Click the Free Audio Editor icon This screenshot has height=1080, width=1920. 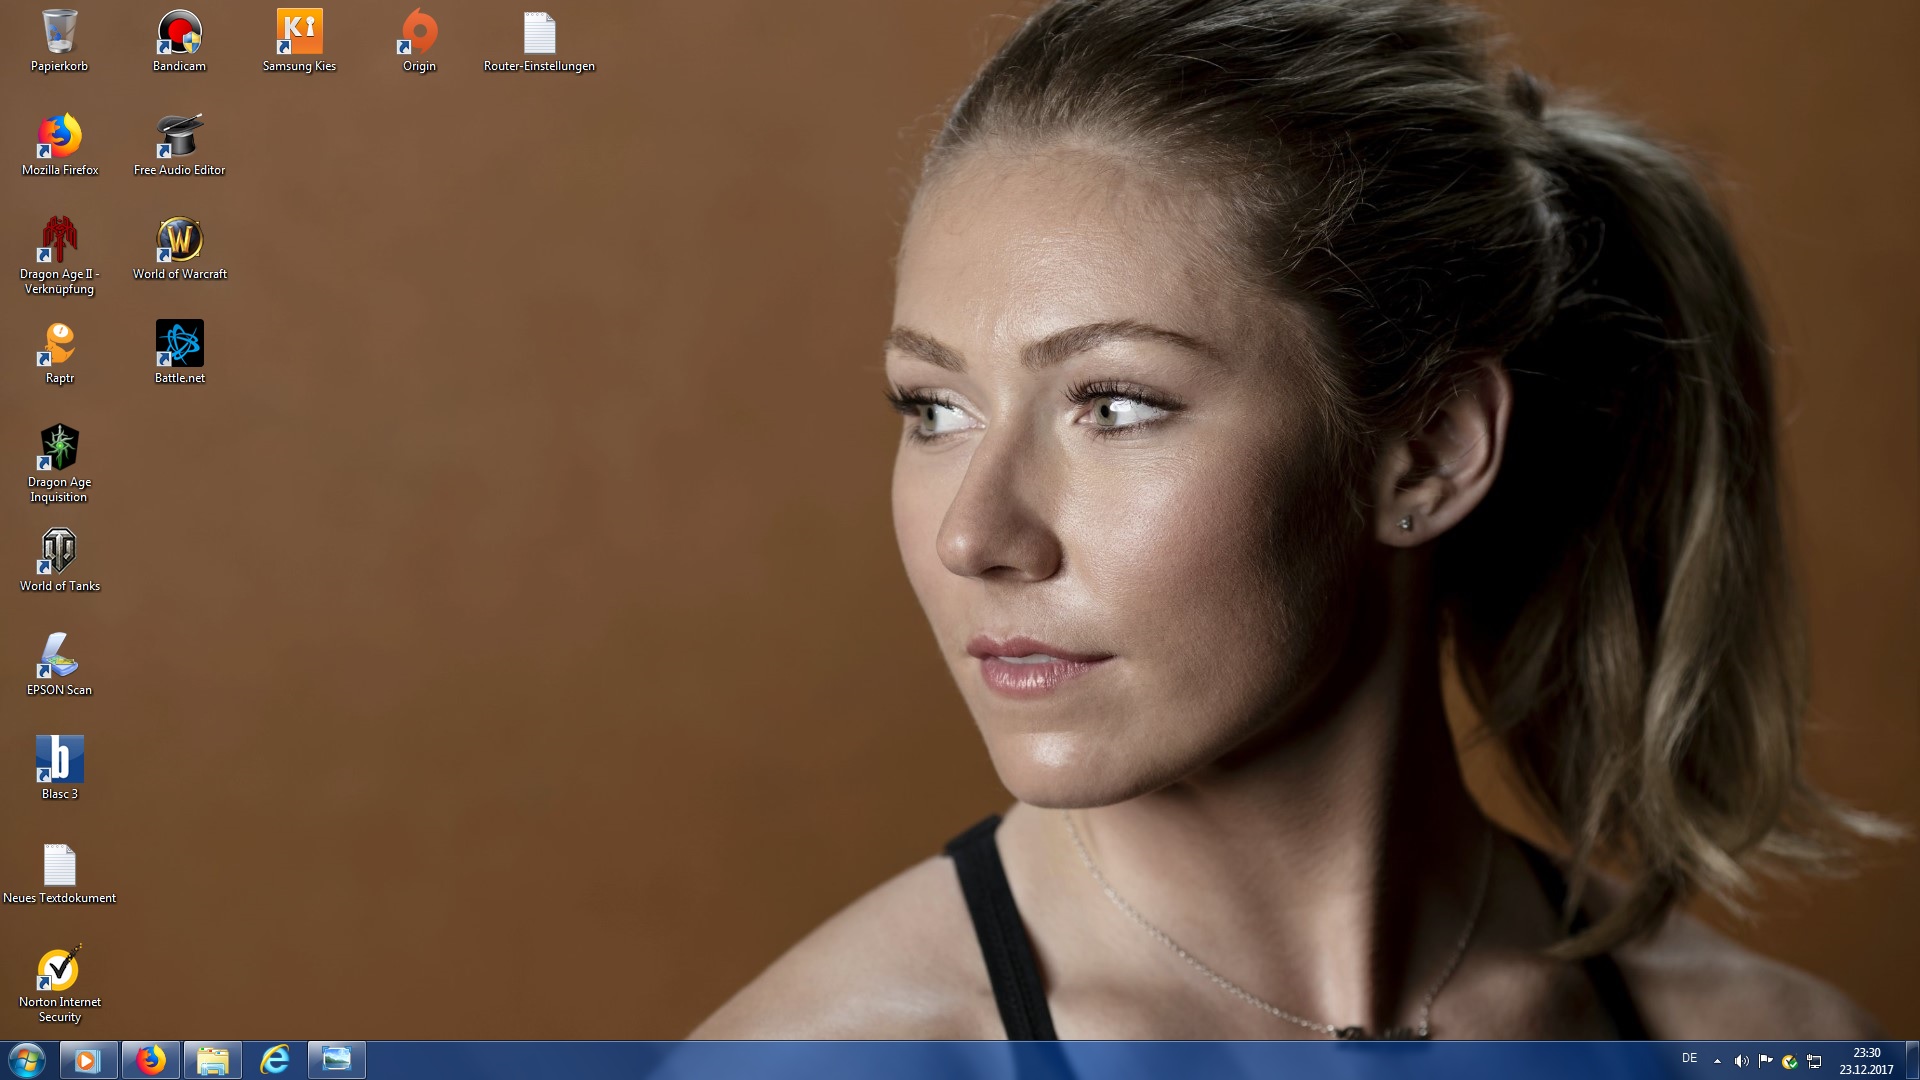point(180,137)
